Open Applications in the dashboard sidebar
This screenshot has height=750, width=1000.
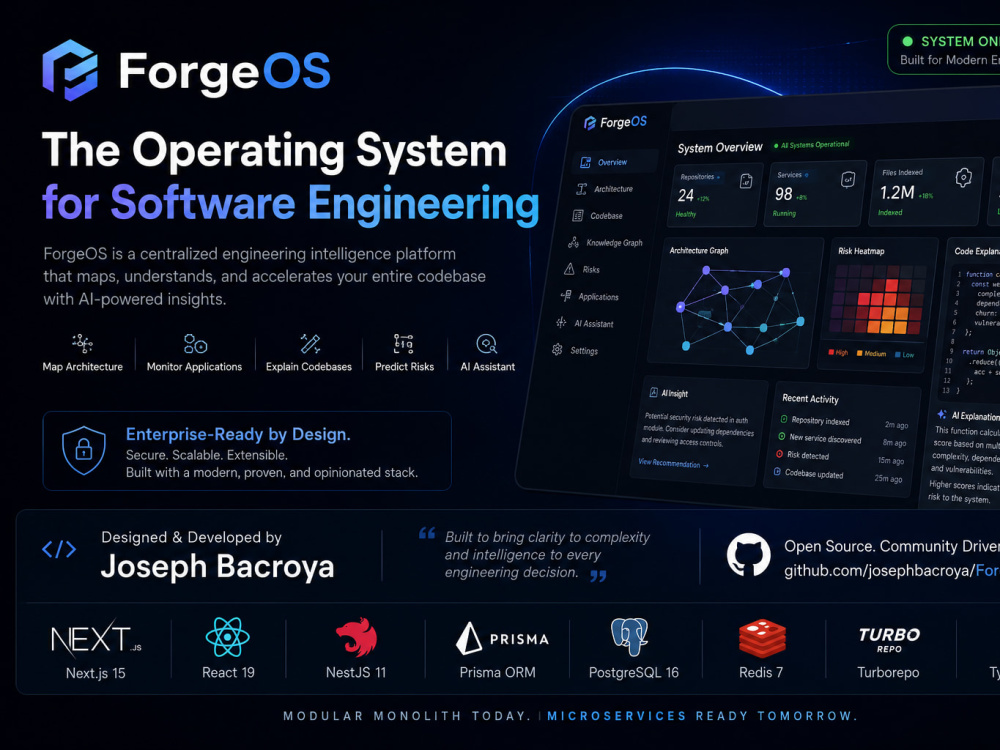coord(590,297)
